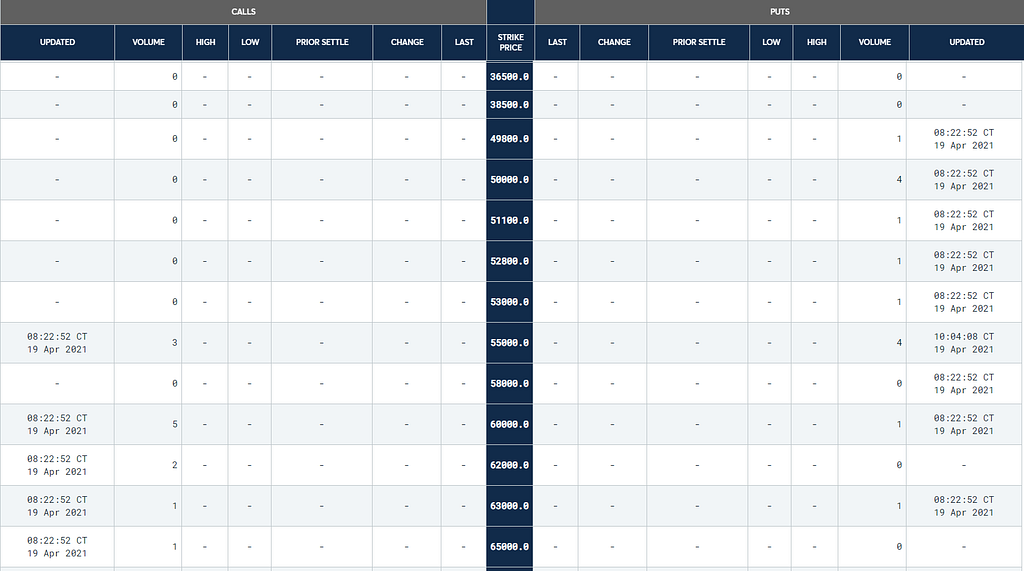Select strike price 58000.0
Image resolution: width=1024 pixels, height=571 pixels.
coord(509,383)
